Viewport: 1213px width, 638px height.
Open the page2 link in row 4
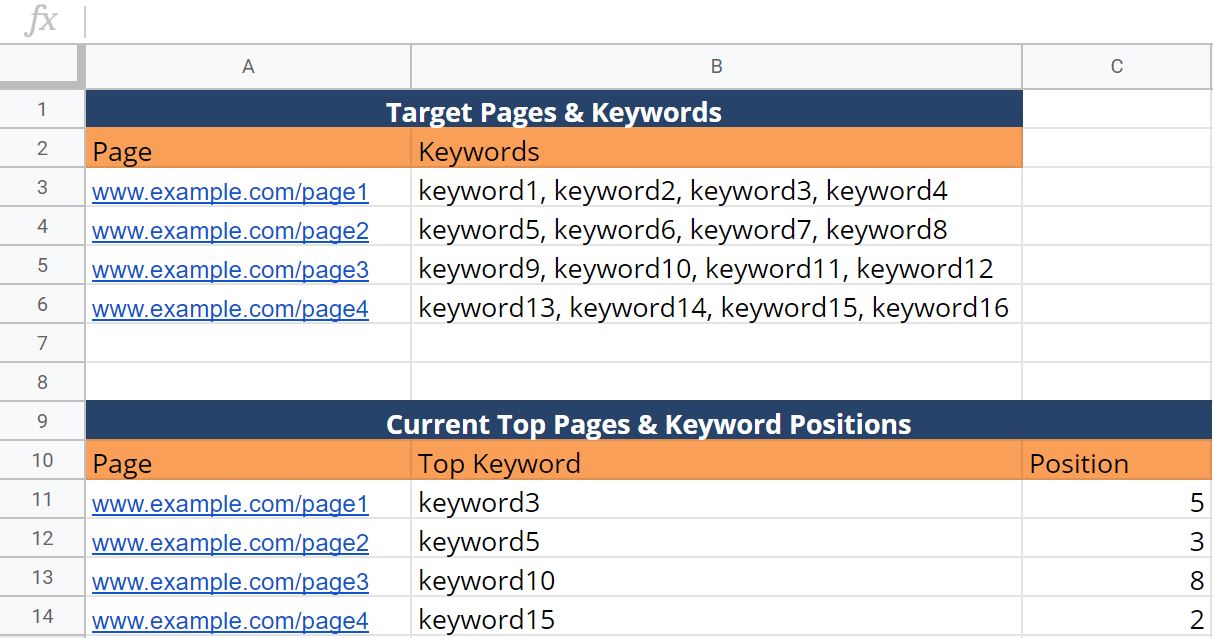pos(230,231)
